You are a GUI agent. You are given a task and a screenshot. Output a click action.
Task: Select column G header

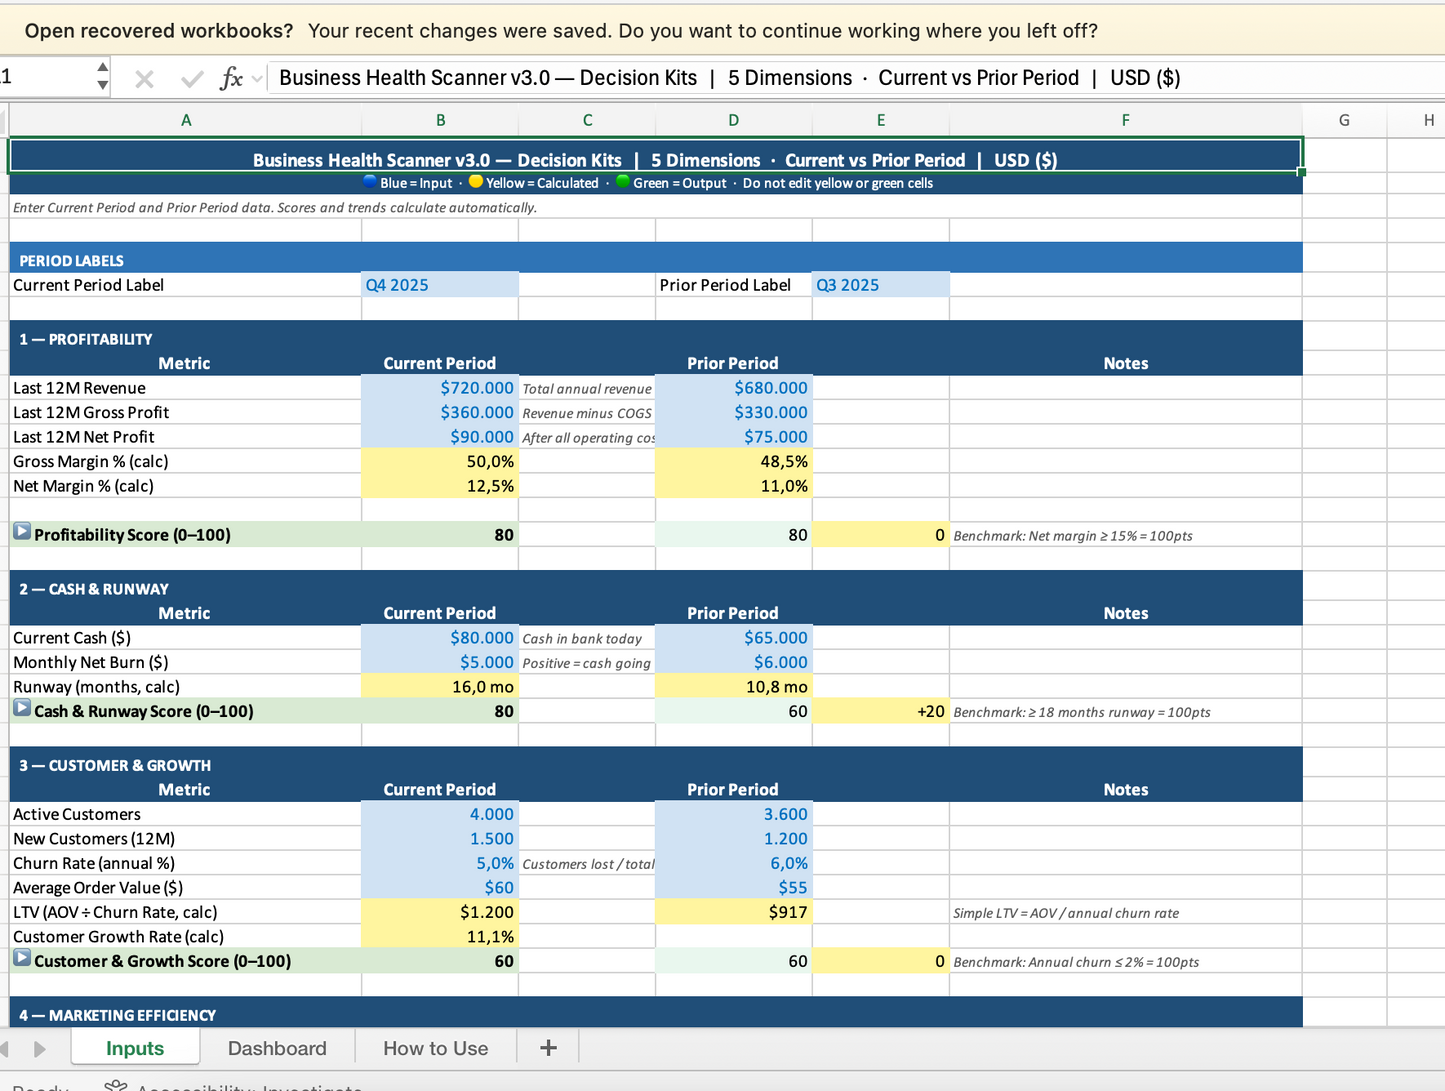click(x=1343, y=120)
